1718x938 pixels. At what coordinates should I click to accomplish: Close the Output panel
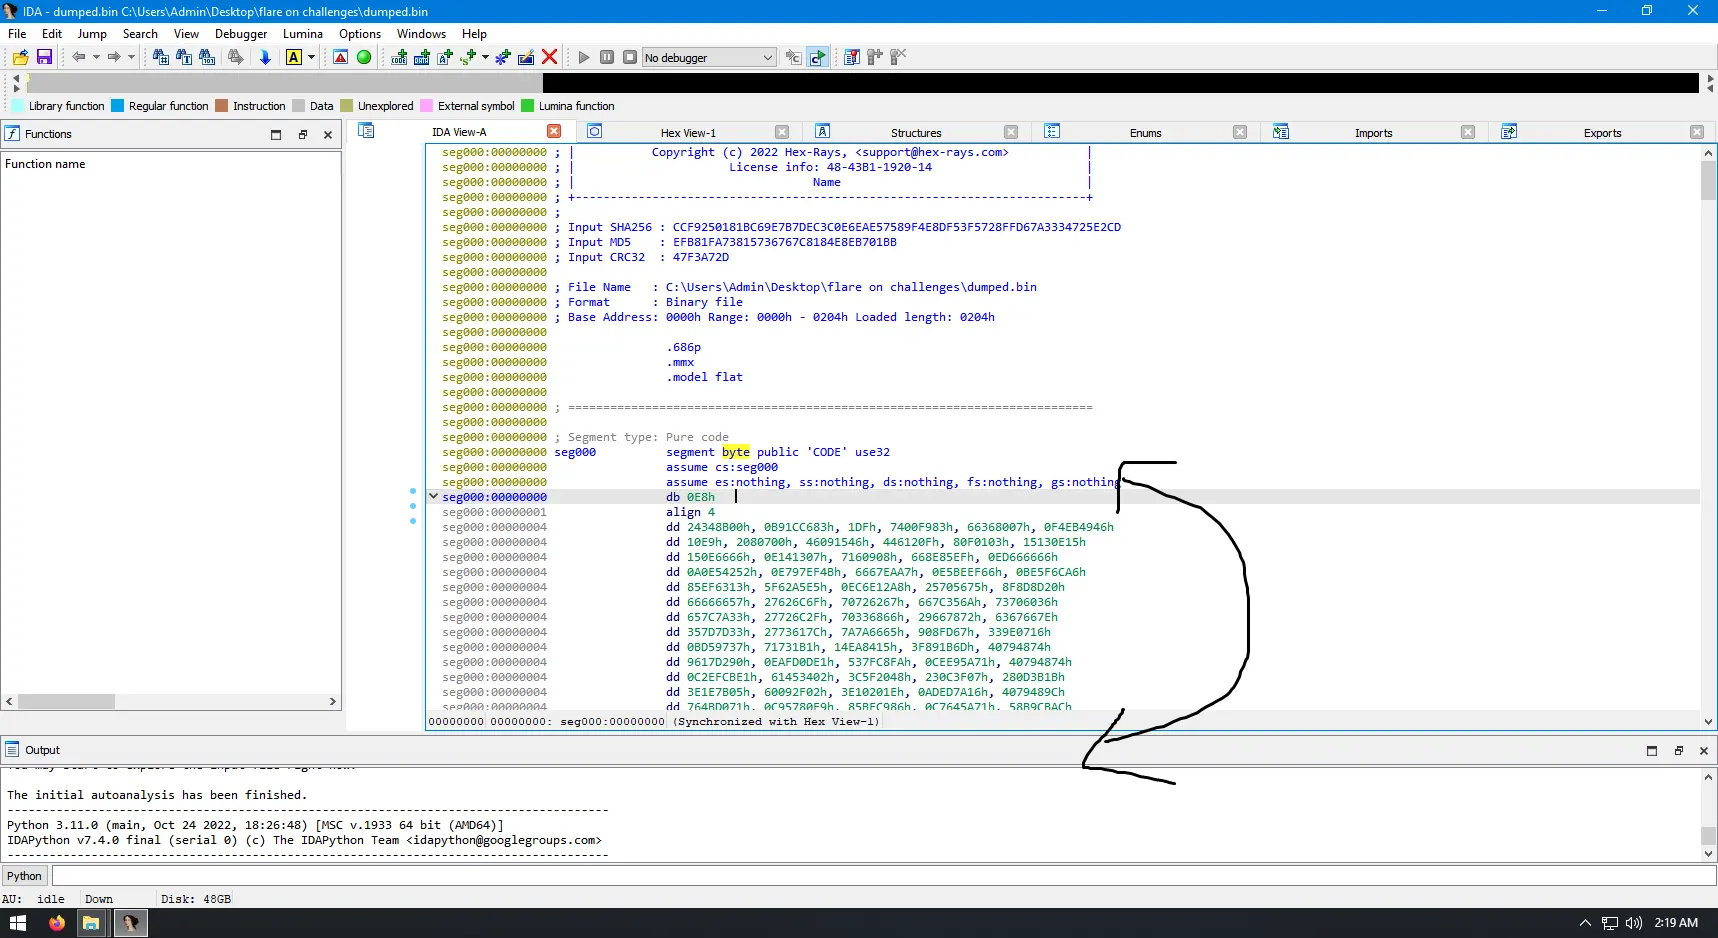[1704, 750]
